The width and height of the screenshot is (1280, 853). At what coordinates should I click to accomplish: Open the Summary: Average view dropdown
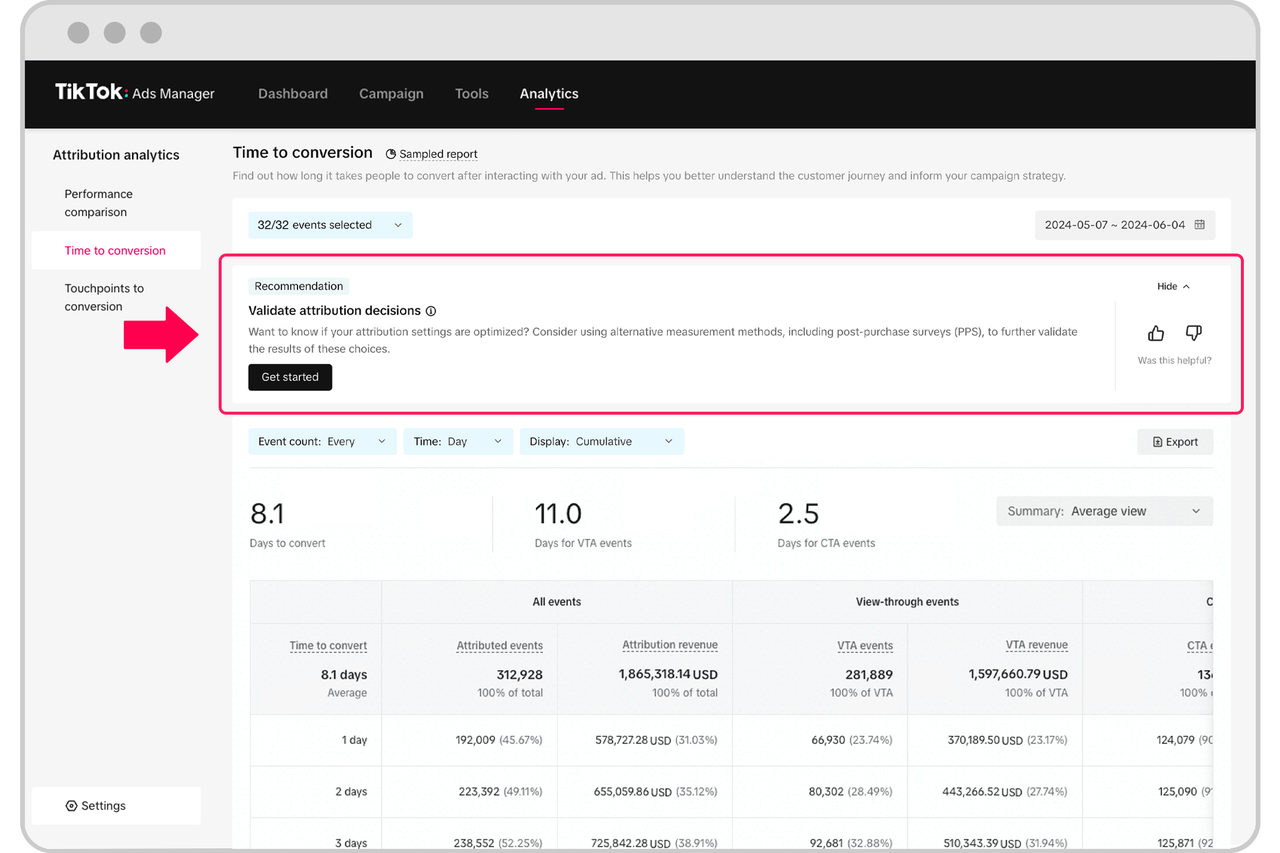pyautogui.click(x=1105, y=511)
